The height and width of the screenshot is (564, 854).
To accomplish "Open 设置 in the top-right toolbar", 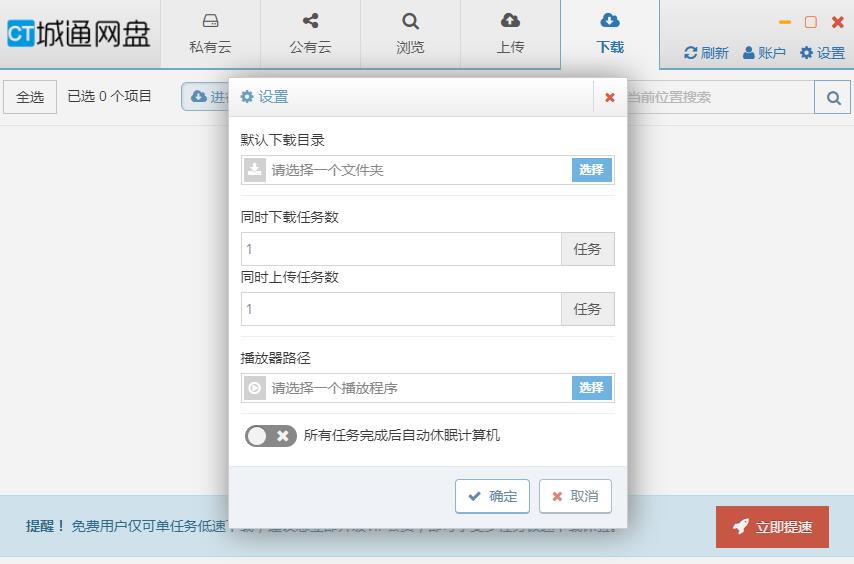I will point(822,53).
